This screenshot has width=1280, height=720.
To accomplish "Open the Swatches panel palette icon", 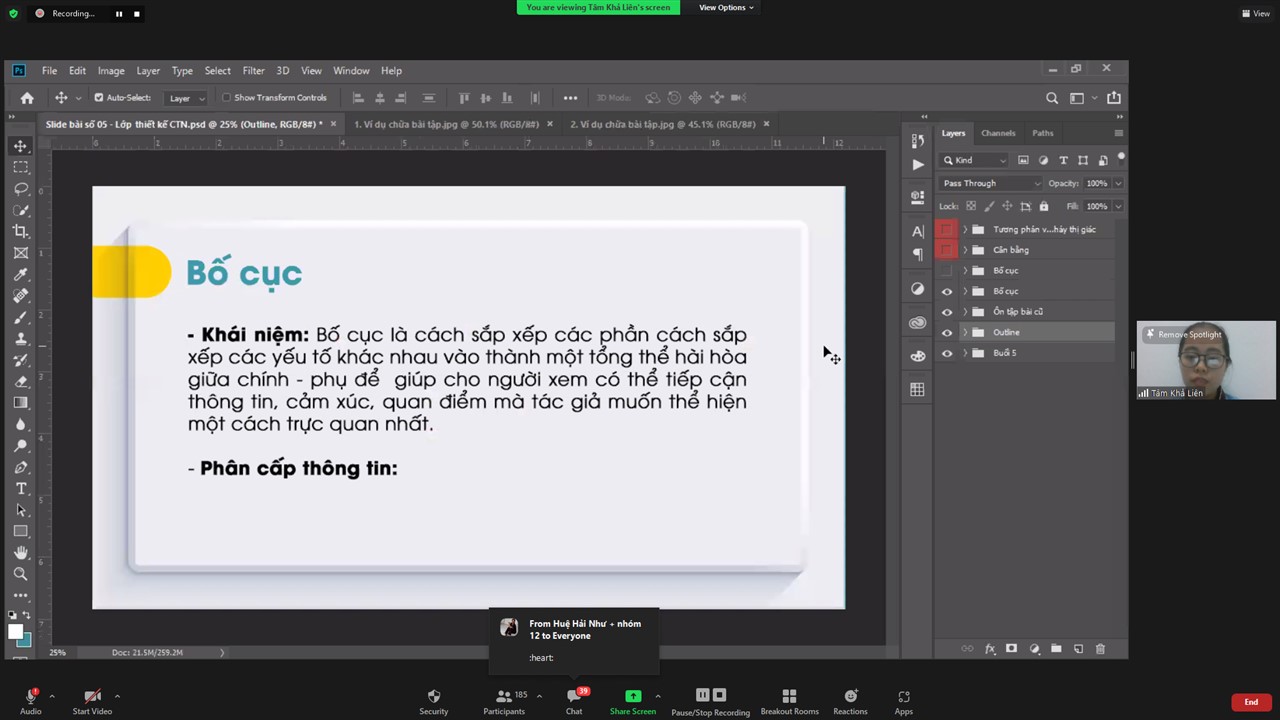I will [918, 355].
